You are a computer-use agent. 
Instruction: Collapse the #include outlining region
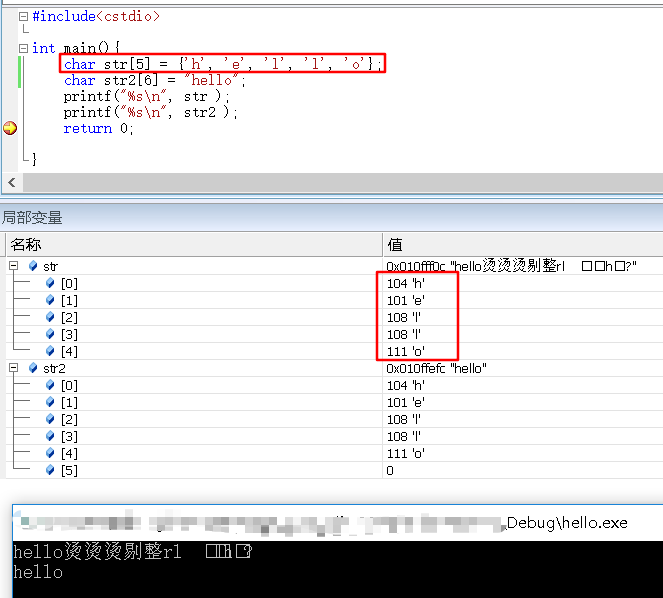(x=24, y=16)
